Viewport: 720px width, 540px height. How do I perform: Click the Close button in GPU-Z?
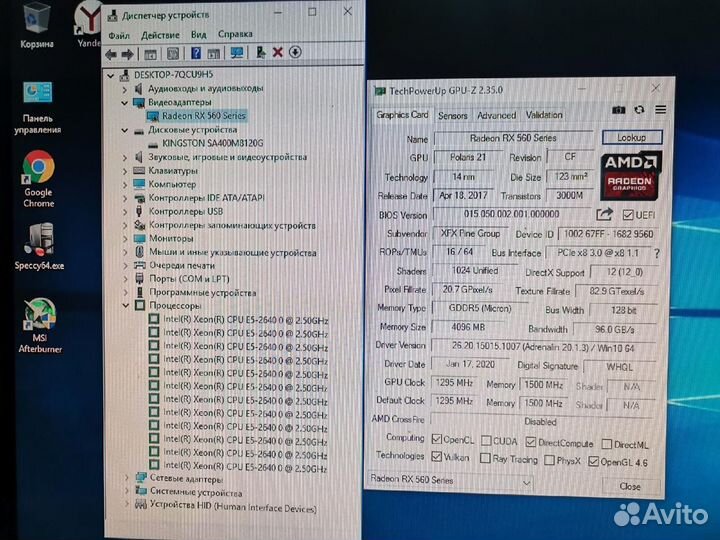pos(630,486)
